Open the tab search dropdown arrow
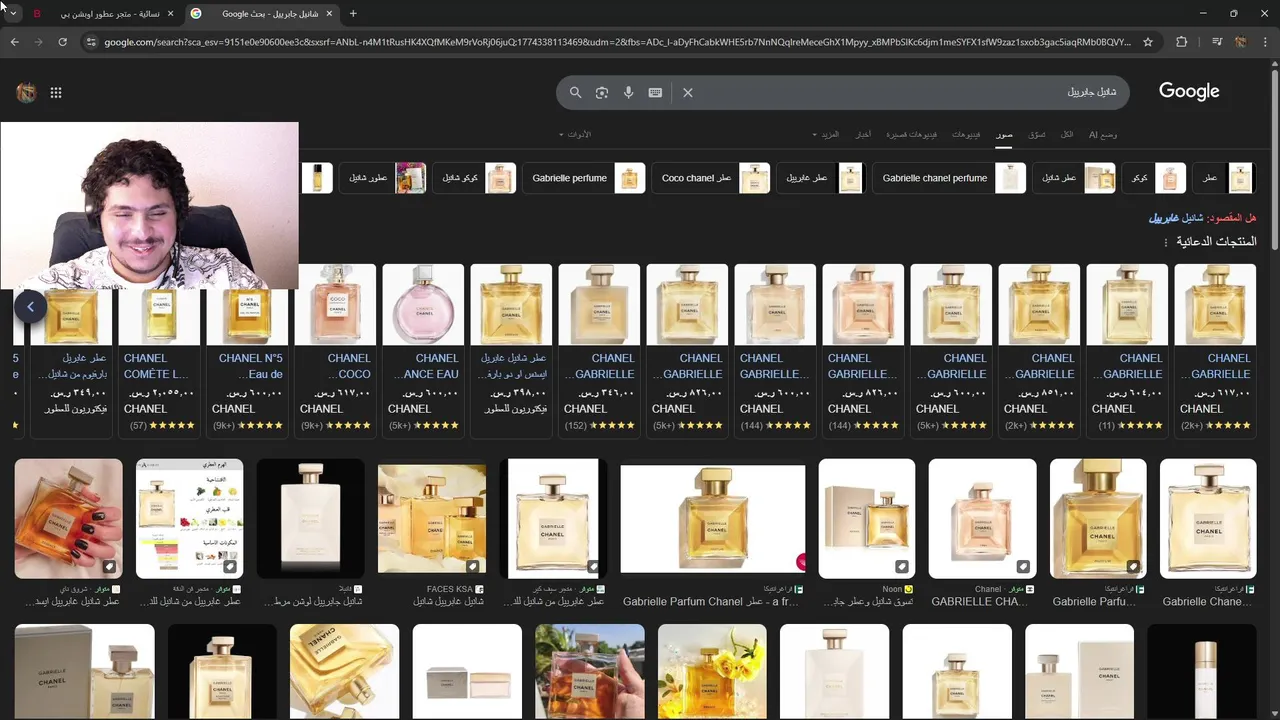 click(13, 14)
